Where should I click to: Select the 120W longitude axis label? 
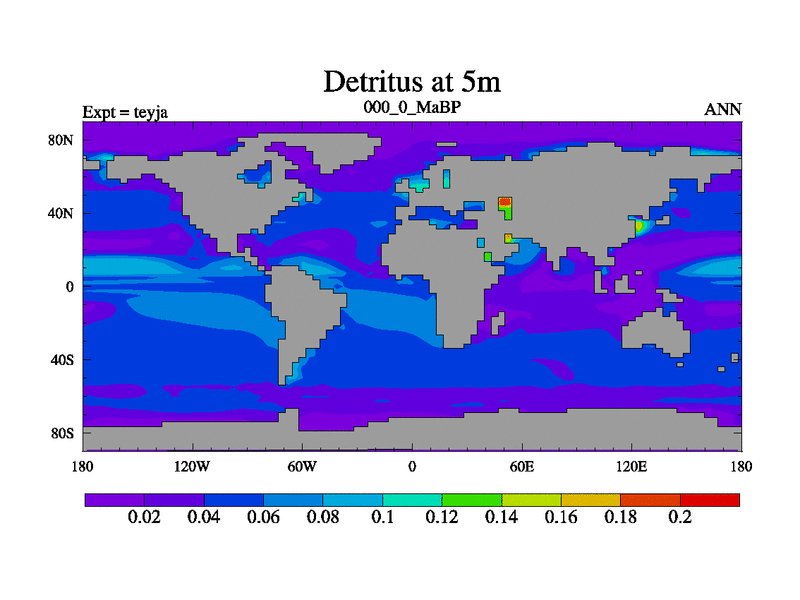(x=191, y=466)
